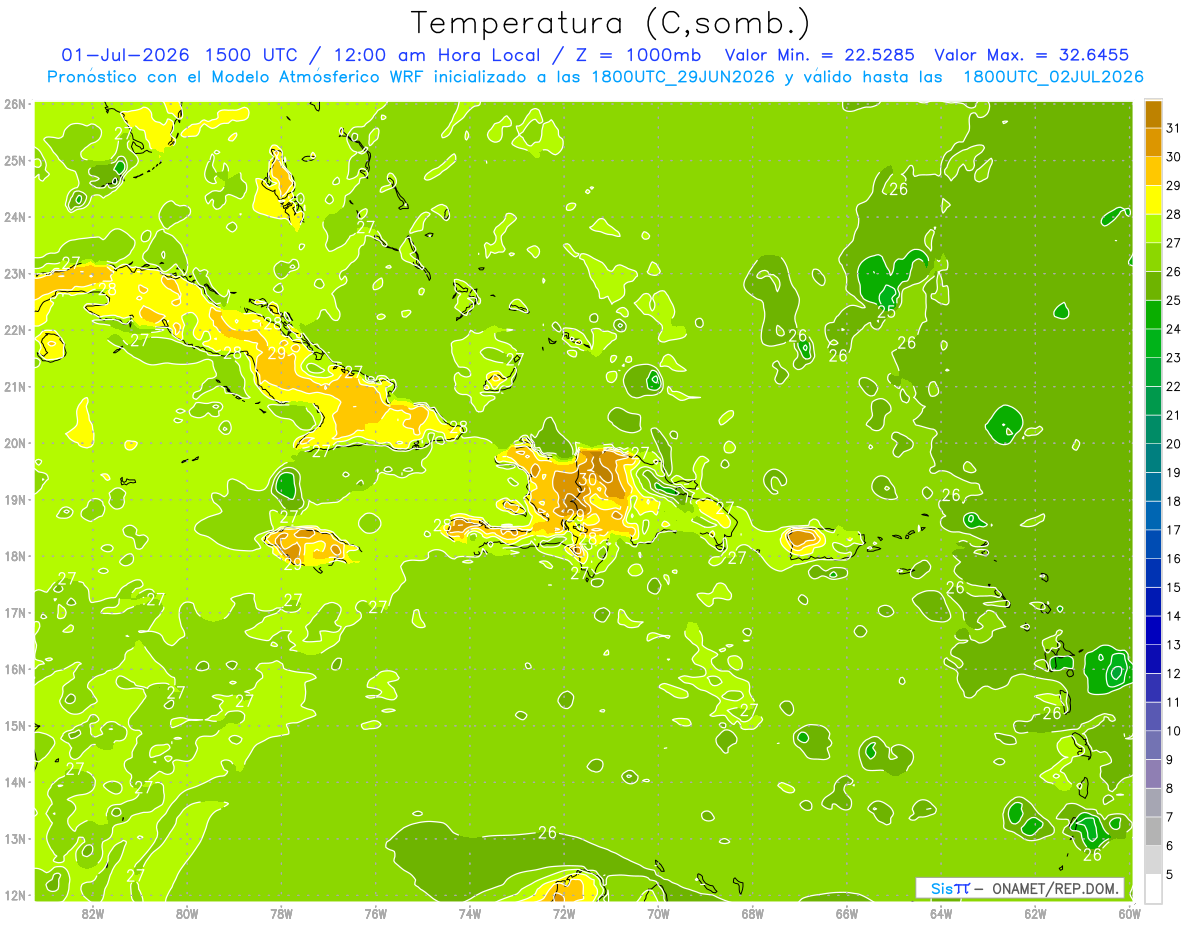The height and width of the screenshot is (927, 1200).
Task: Click the "80W" longitude axis label
Action: (187, 913)
